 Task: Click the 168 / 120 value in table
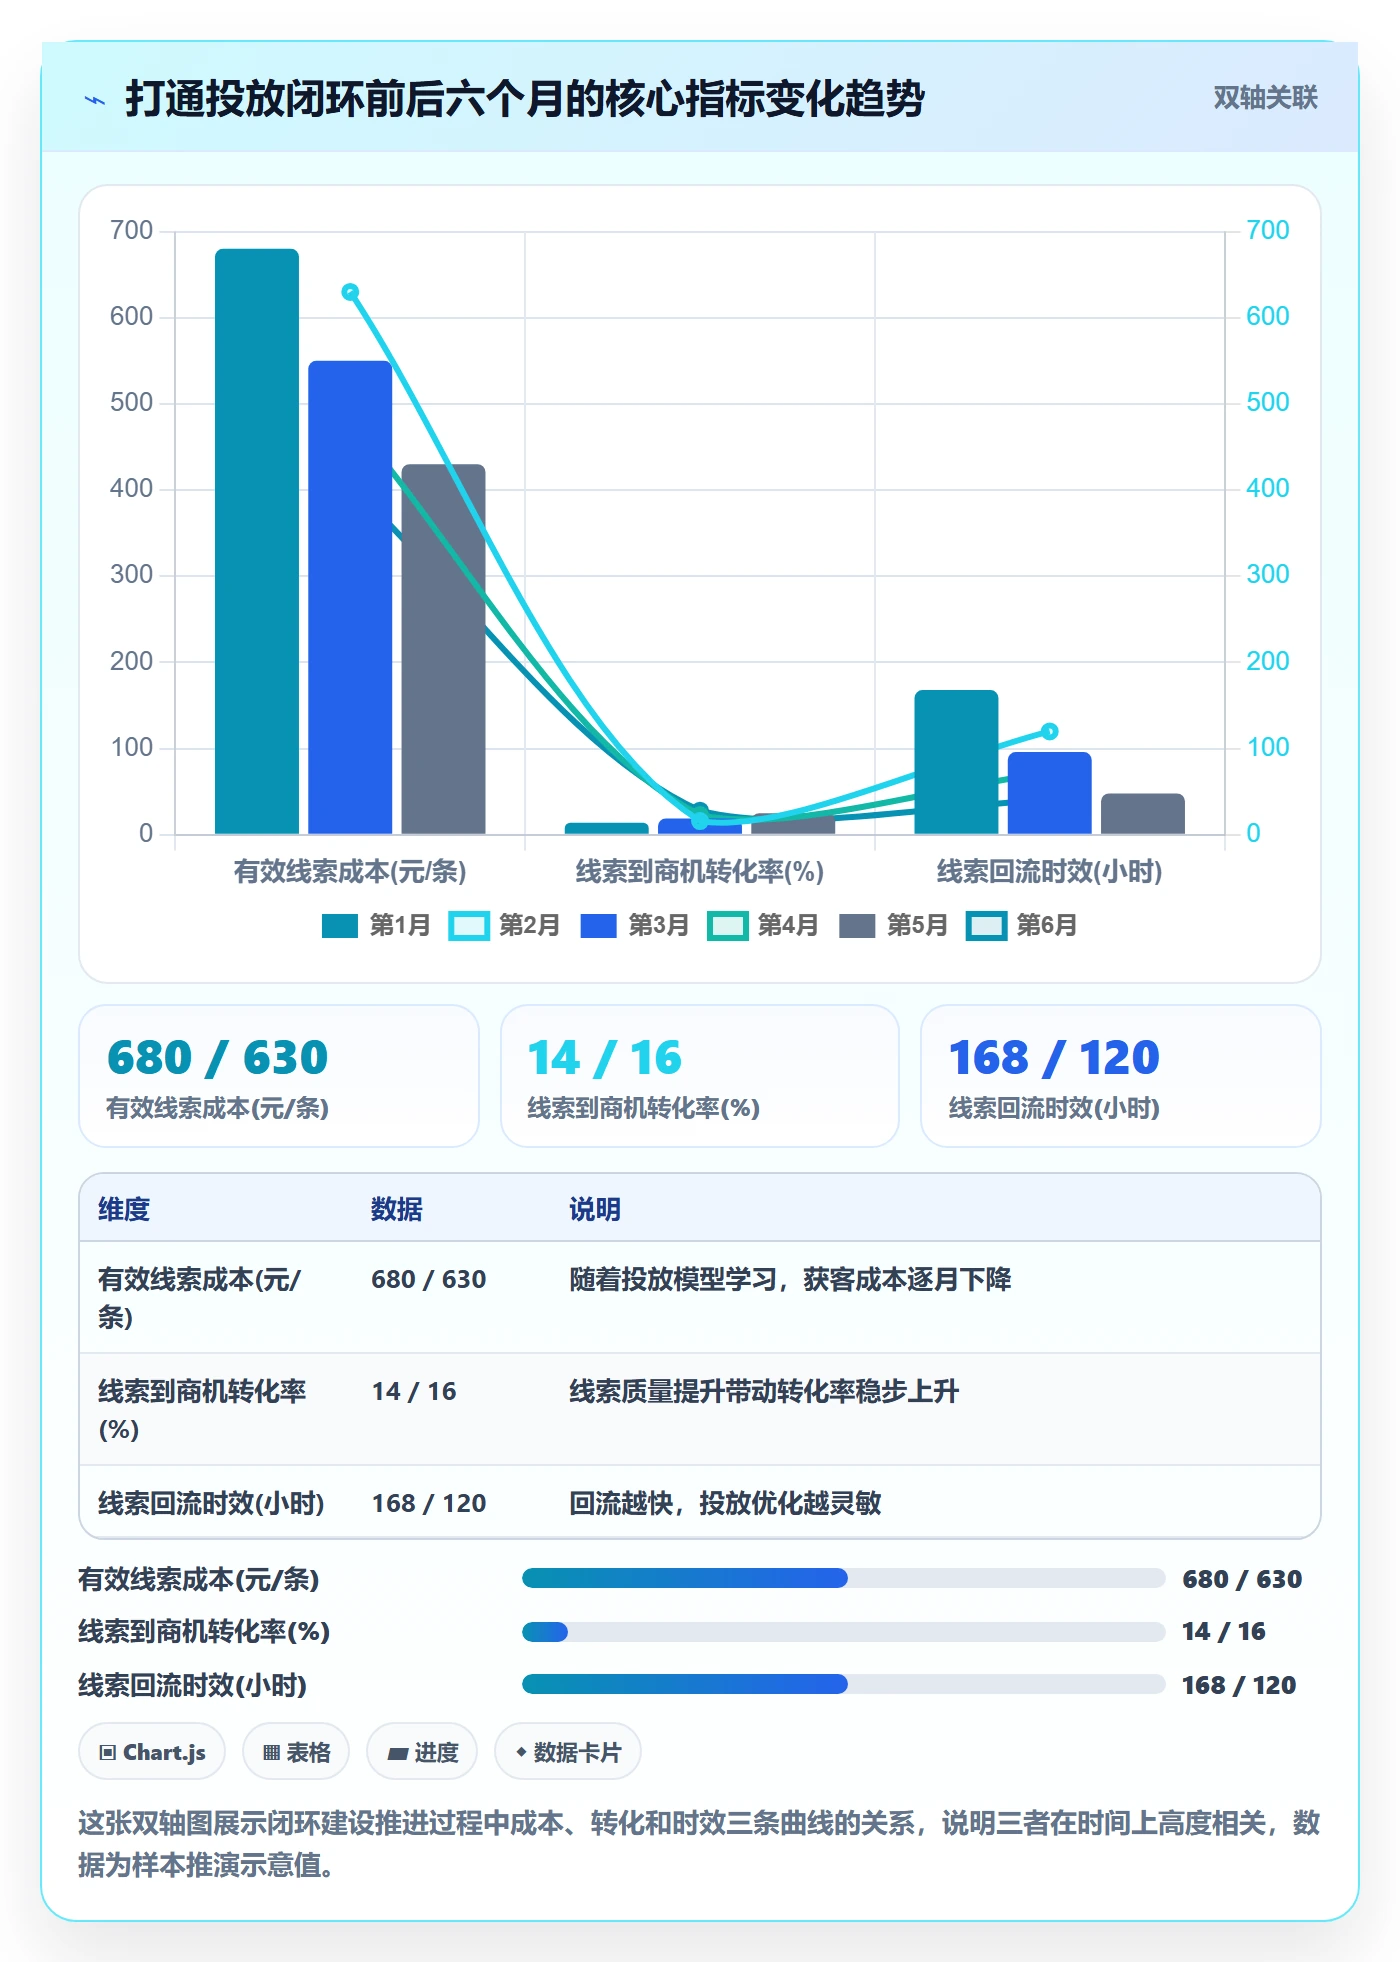[429, 1504]
